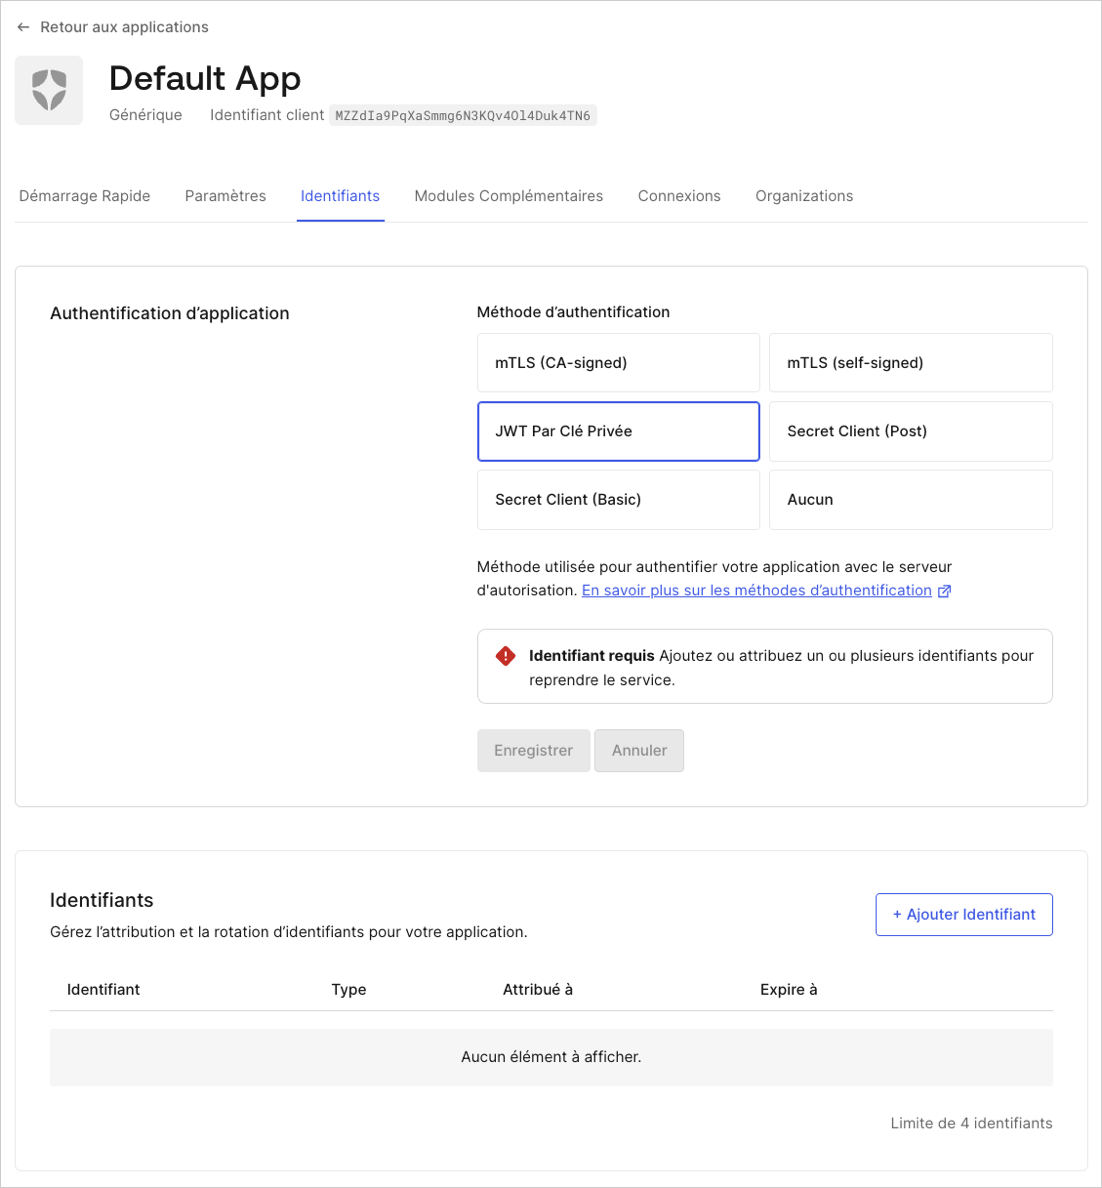Click the back arrow to return to applications
The image size is (1102, 1188).
(x=23, y=26)
